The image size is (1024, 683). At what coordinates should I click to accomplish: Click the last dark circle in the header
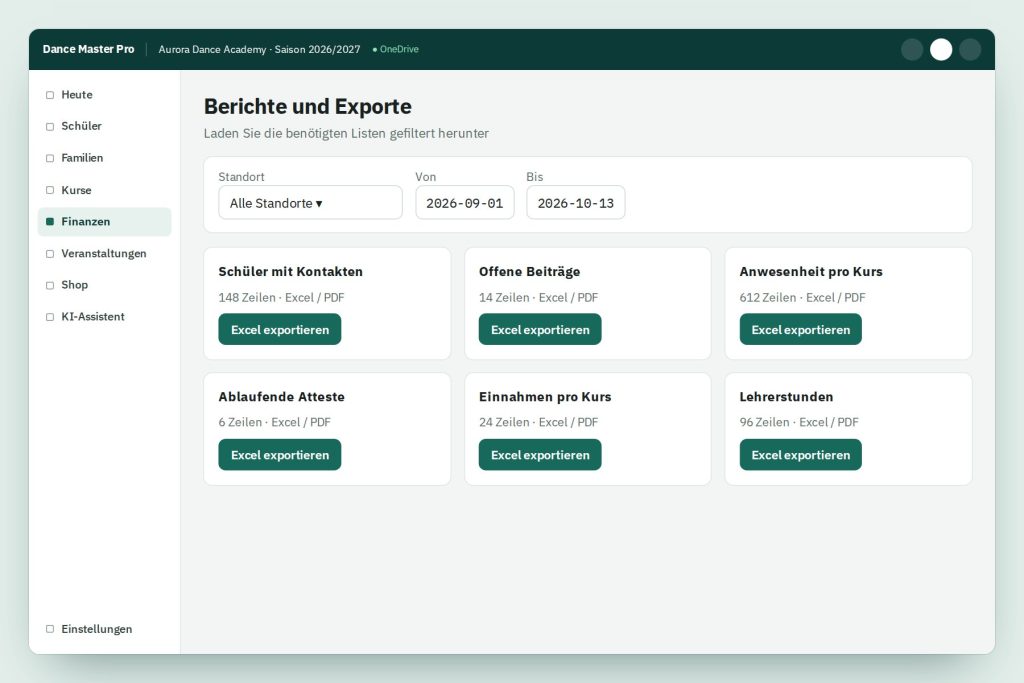(970, 50)
